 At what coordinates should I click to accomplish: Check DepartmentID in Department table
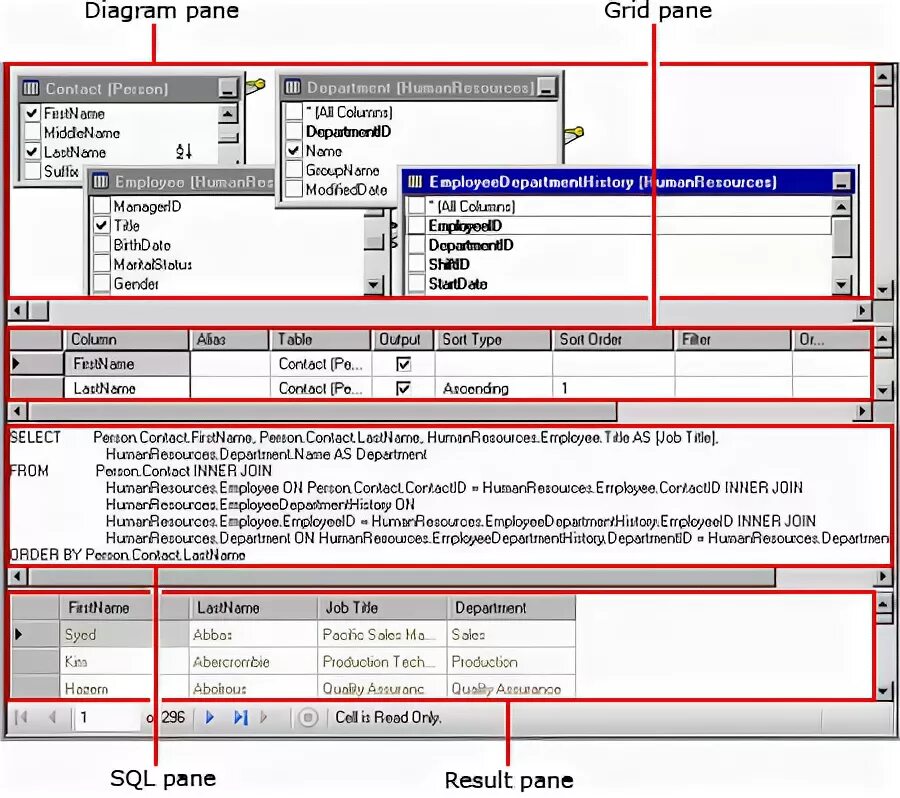point(294,131)
